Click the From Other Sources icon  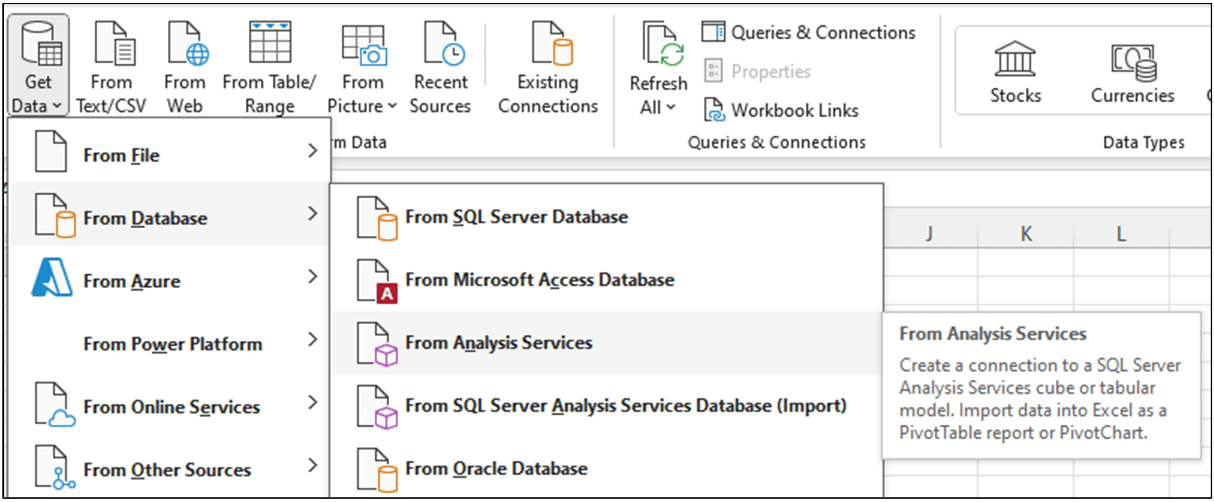point(54,468)
